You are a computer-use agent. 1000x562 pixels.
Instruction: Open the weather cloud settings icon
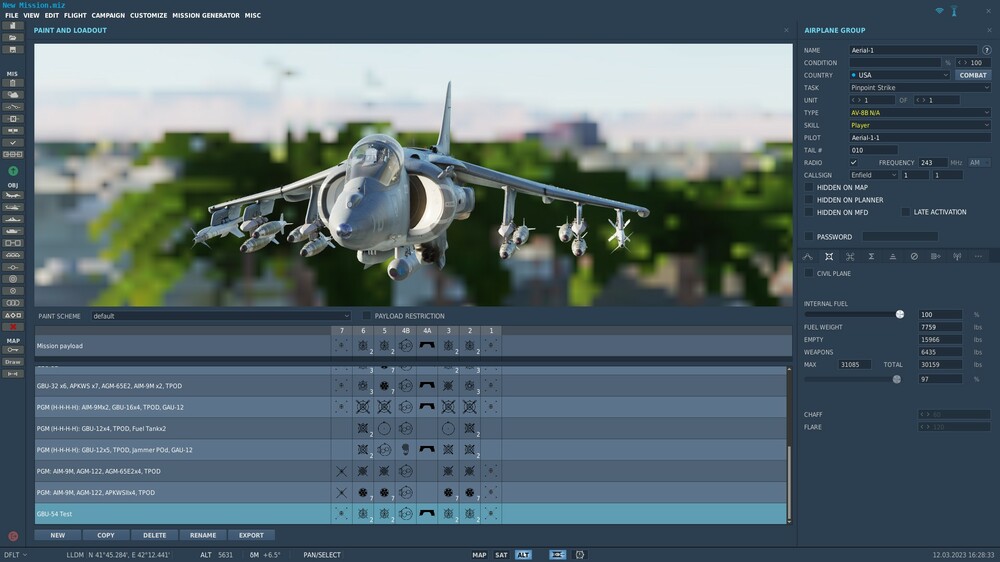tap(13, 94)
